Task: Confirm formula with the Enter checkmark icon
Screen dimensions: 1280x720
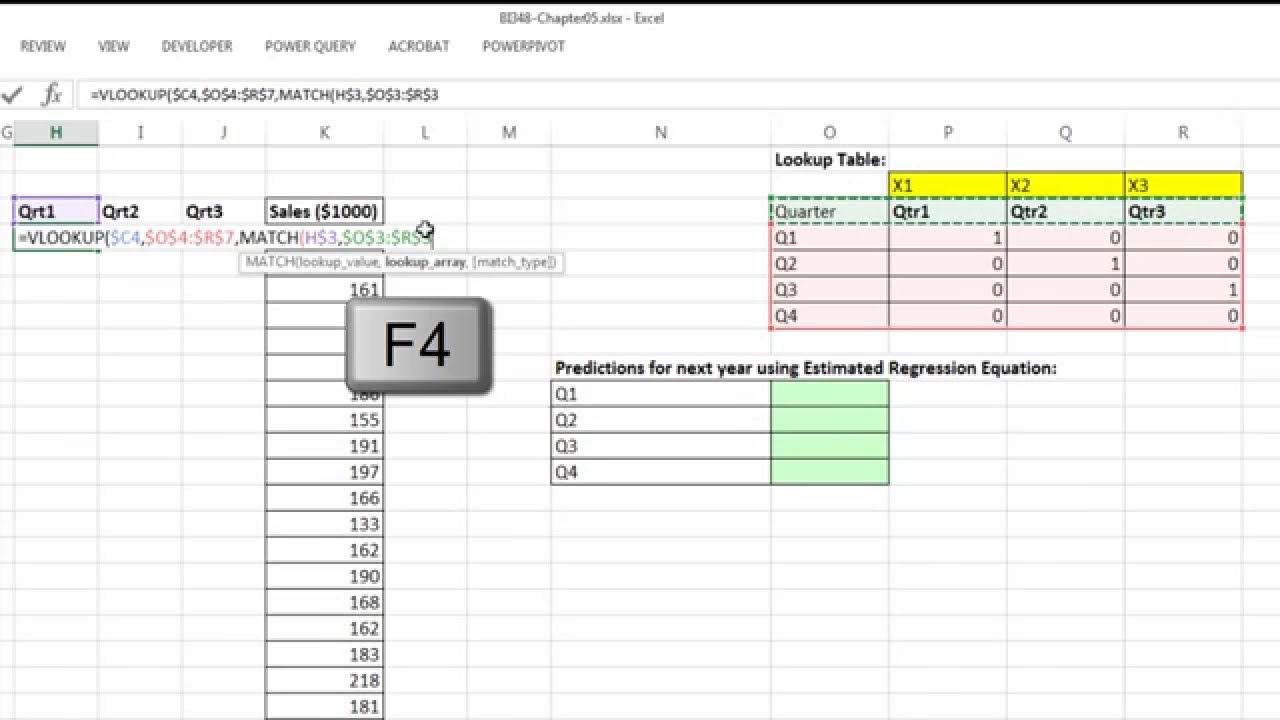Action: coord(12,95)
